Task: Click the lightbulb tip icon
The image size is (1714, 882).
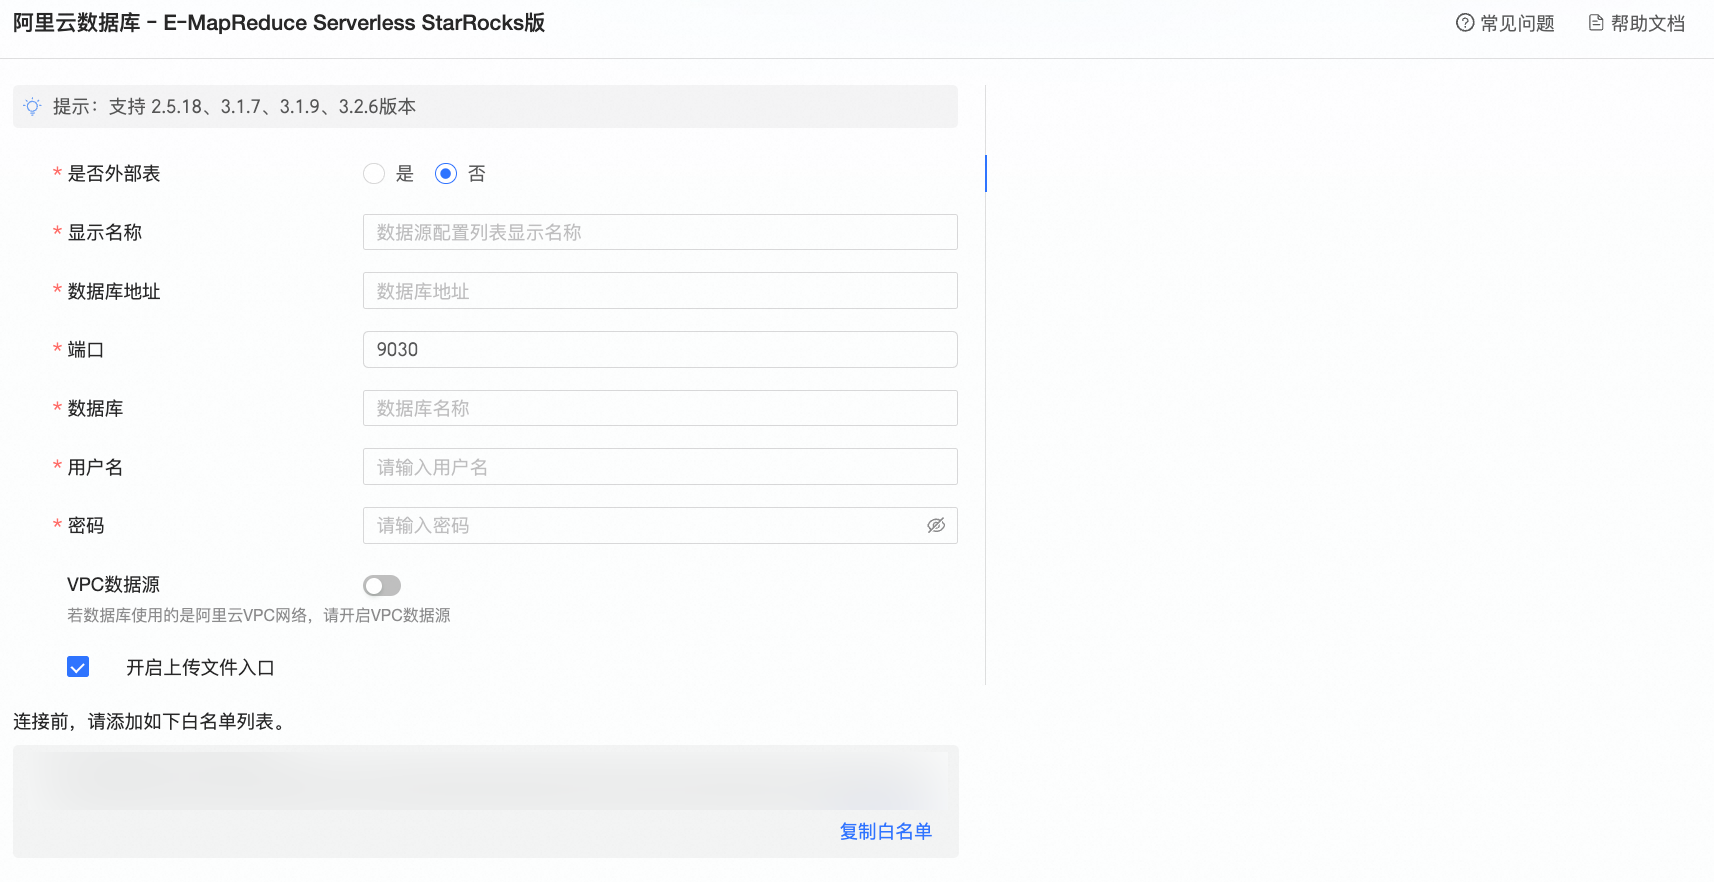Action: click(x=33, y=106)
